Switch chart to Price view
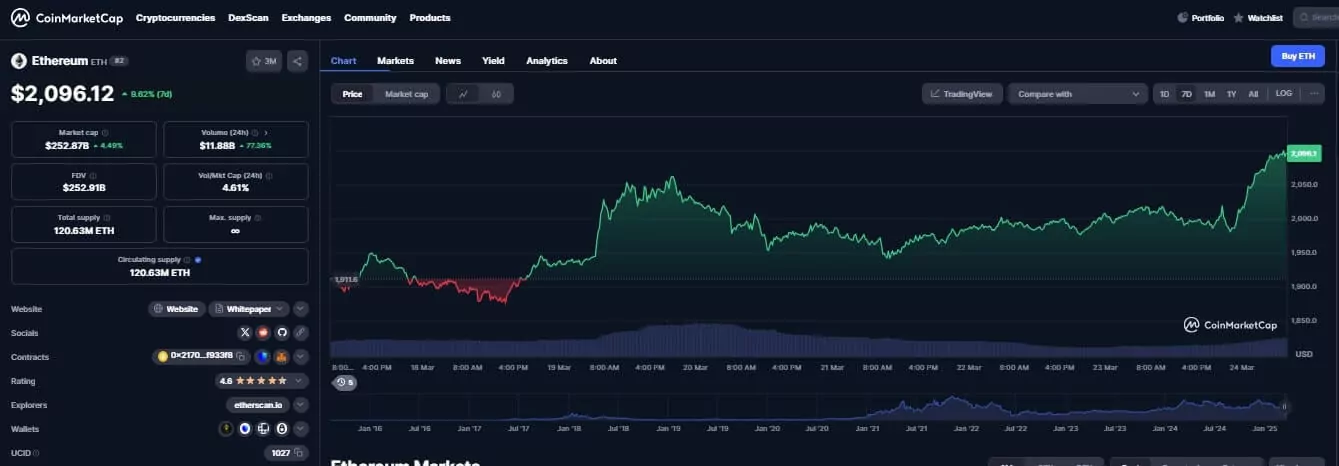The width and height of the screenshot is (1339, 466). [352, 94]
